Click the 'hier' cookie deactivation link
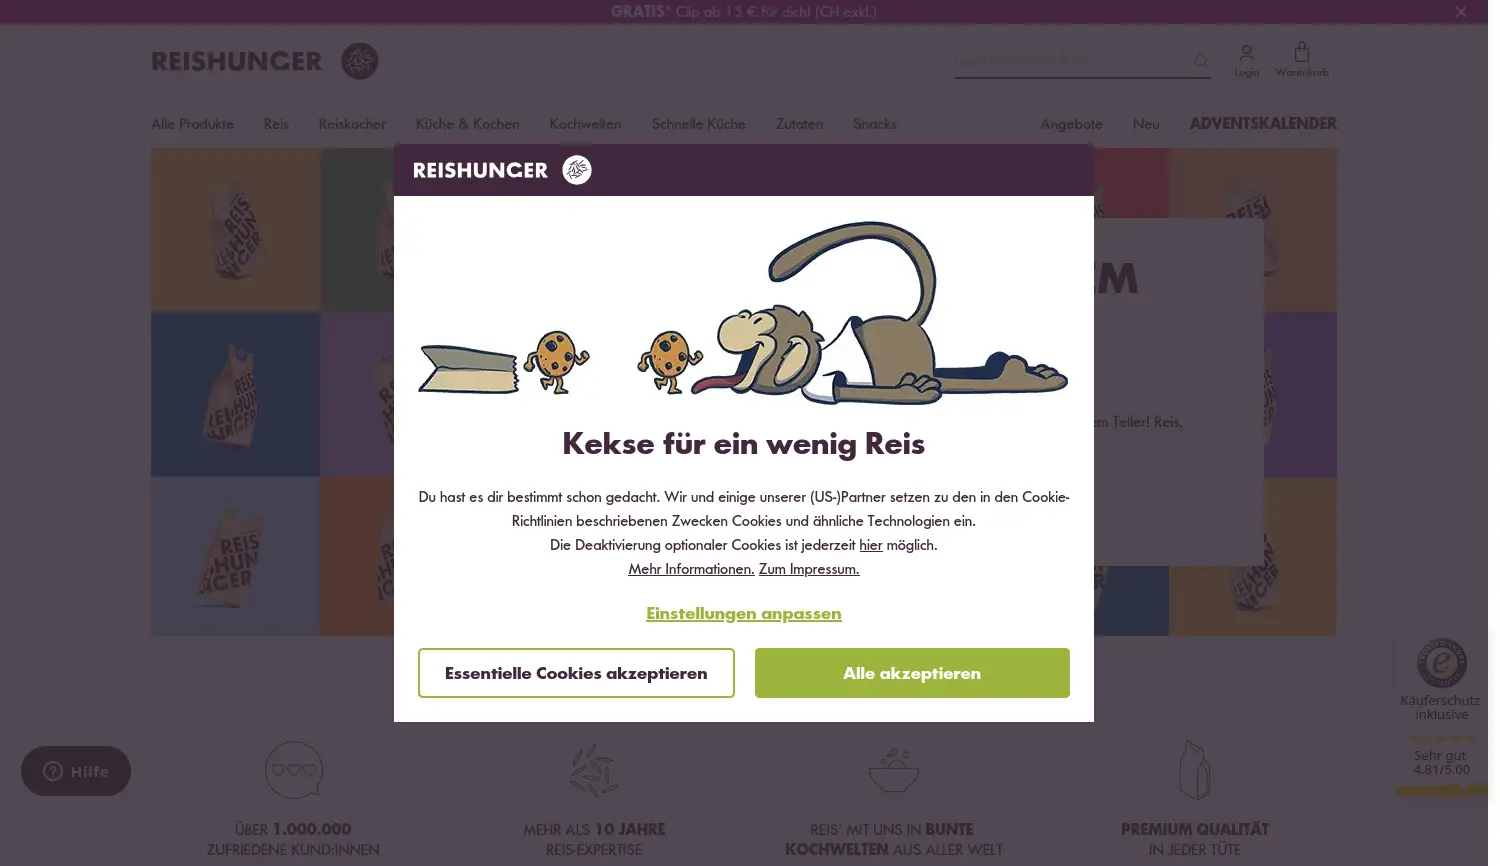Screen dimensions: 1500x866 pos(870,545)
